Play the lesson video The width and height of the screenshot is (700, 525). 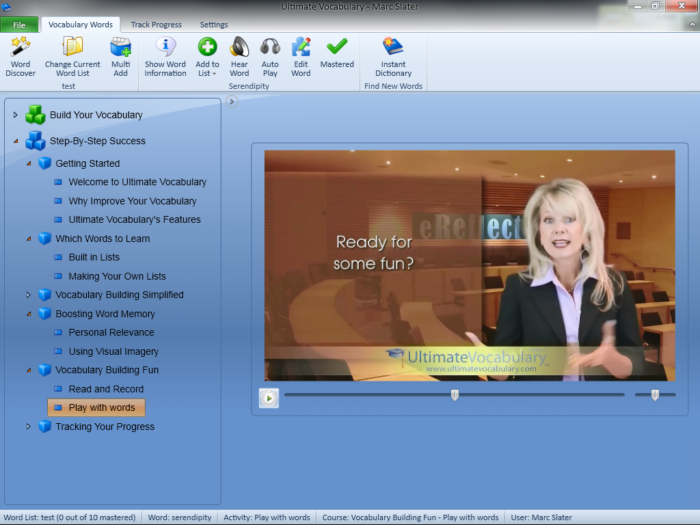click(269, 398)
